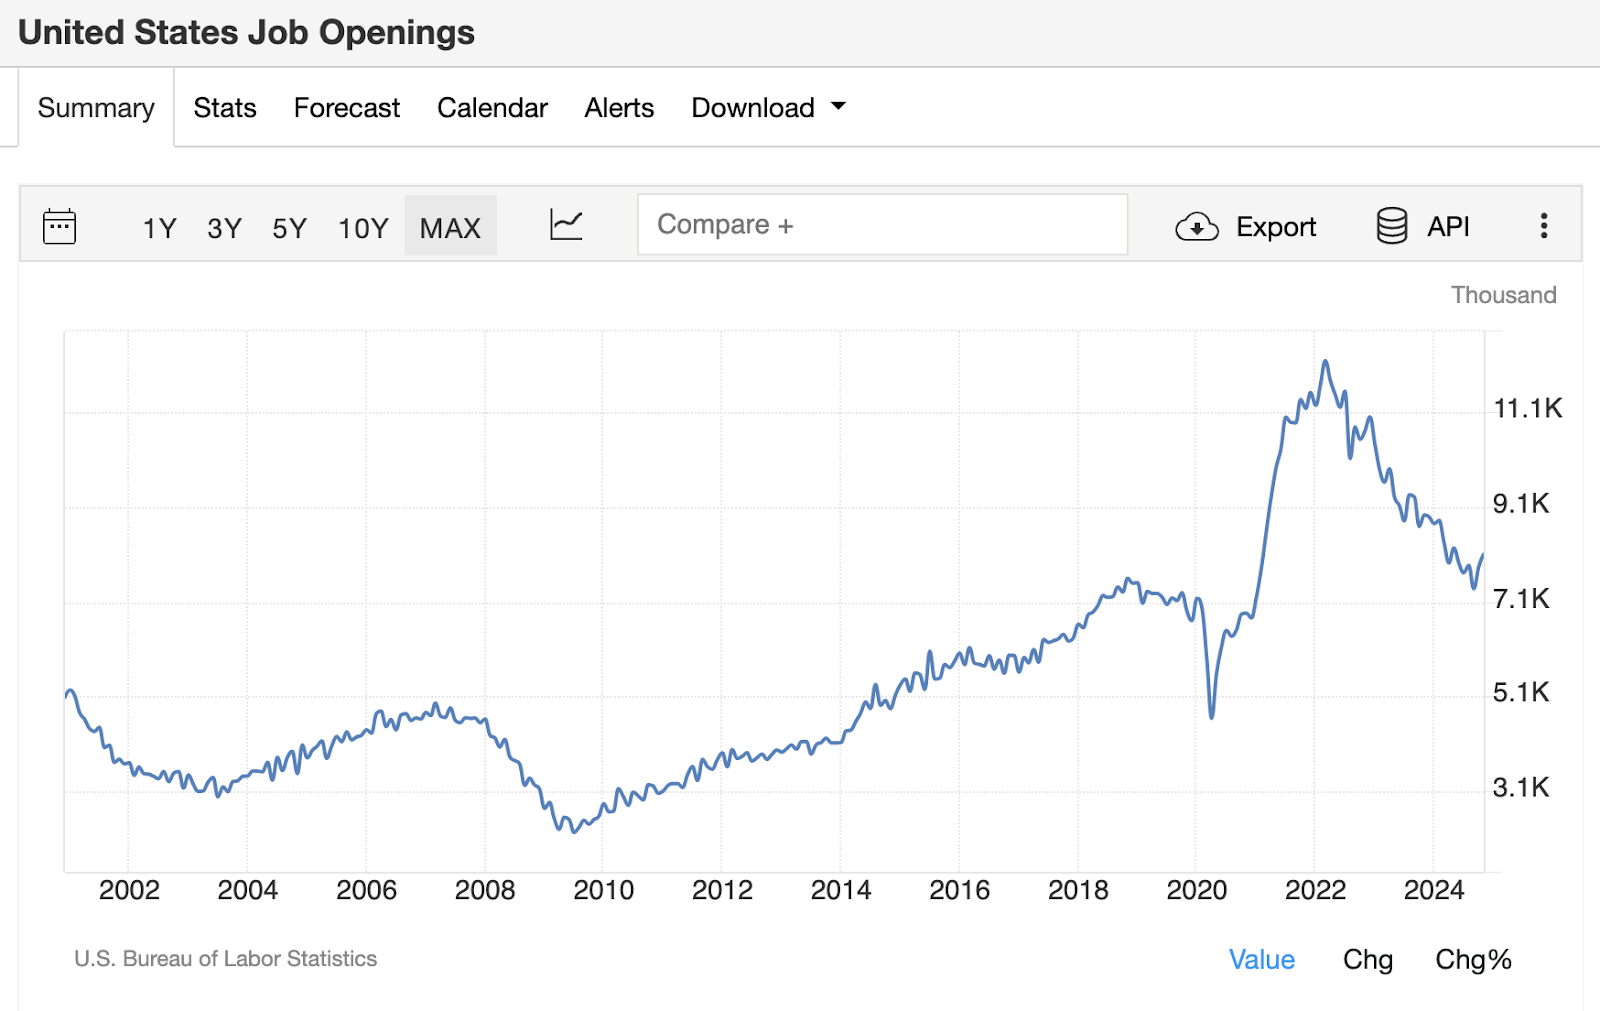Choose the 3Y time range
1600x1011 pixels.
[224, 228]
